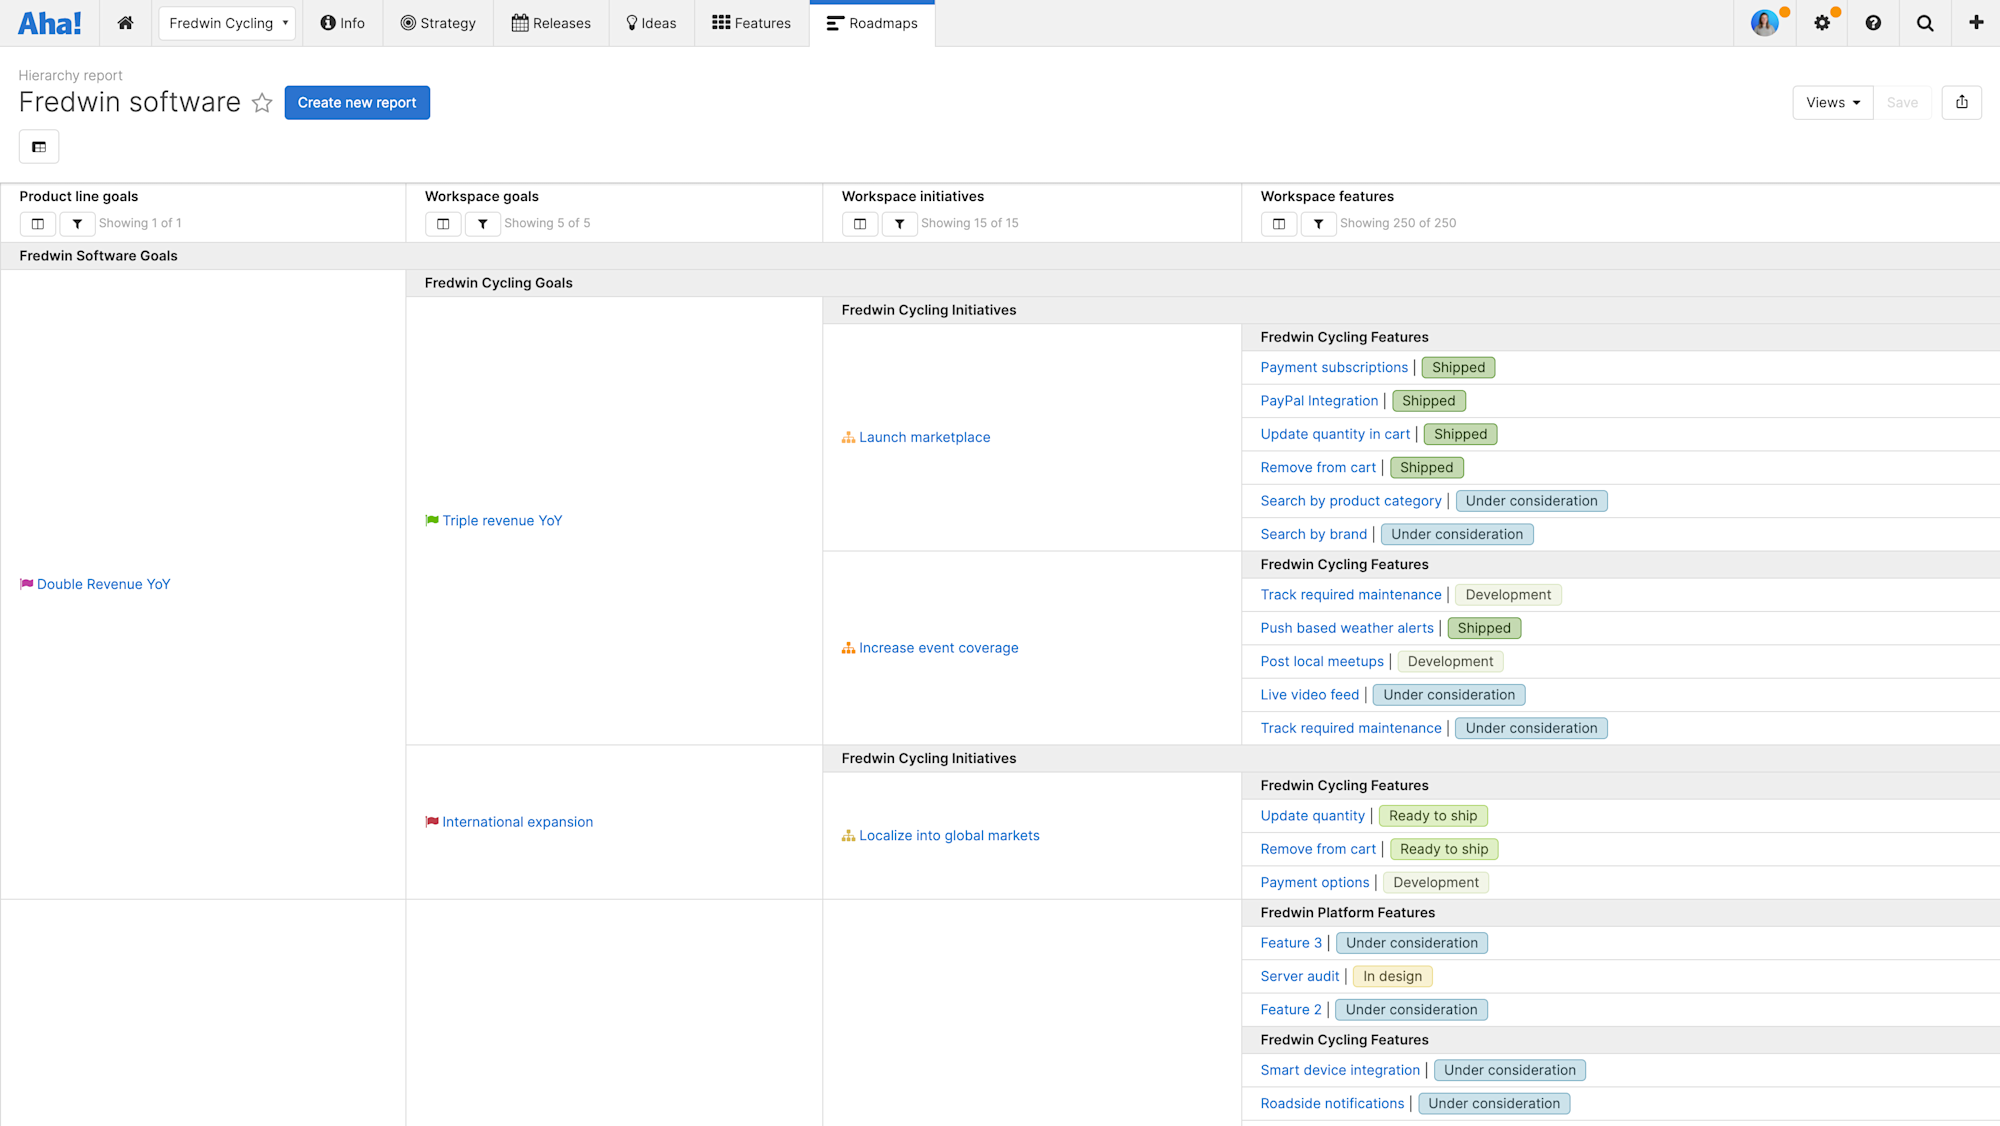Open the help question mark icon
The image size is (2000, 1126).
[1873, 23]
